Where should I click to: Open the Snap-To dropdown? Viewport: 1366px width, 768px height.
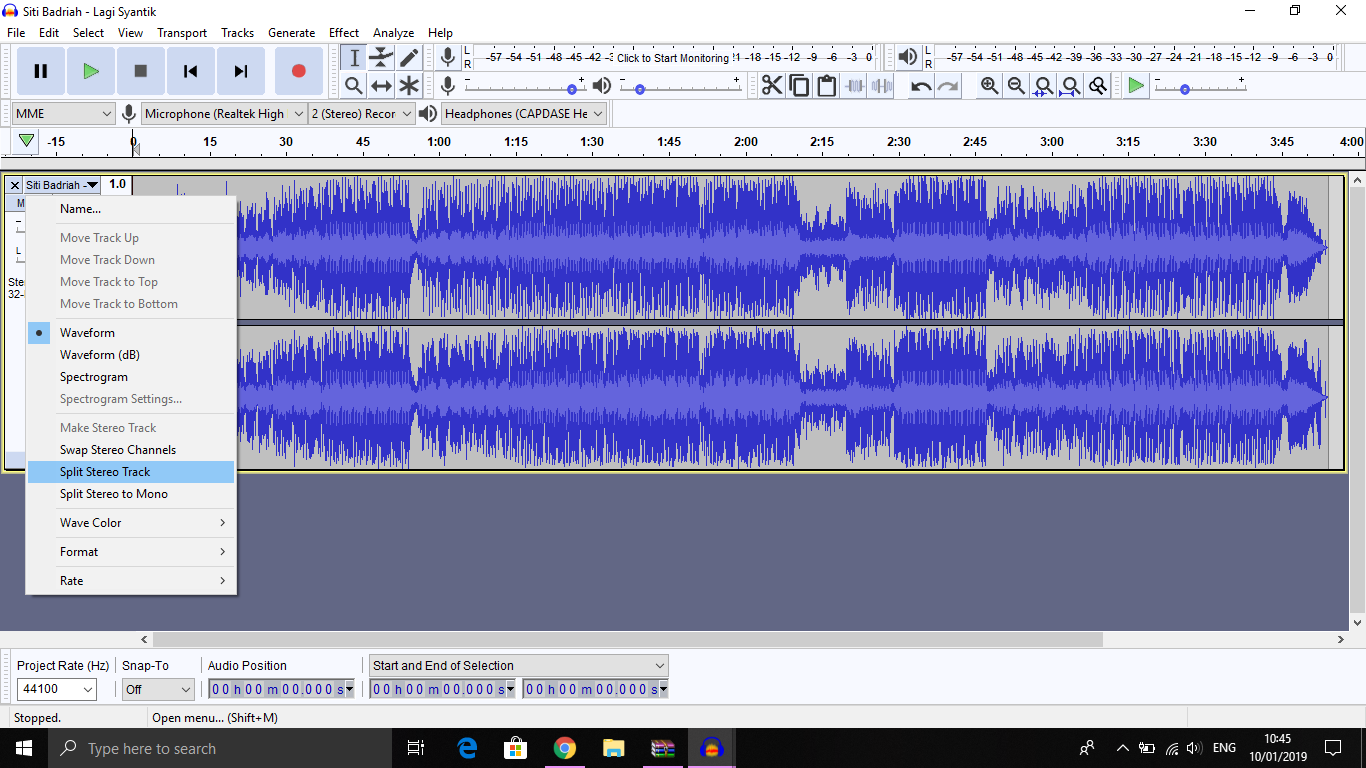[x=157, y=689]
